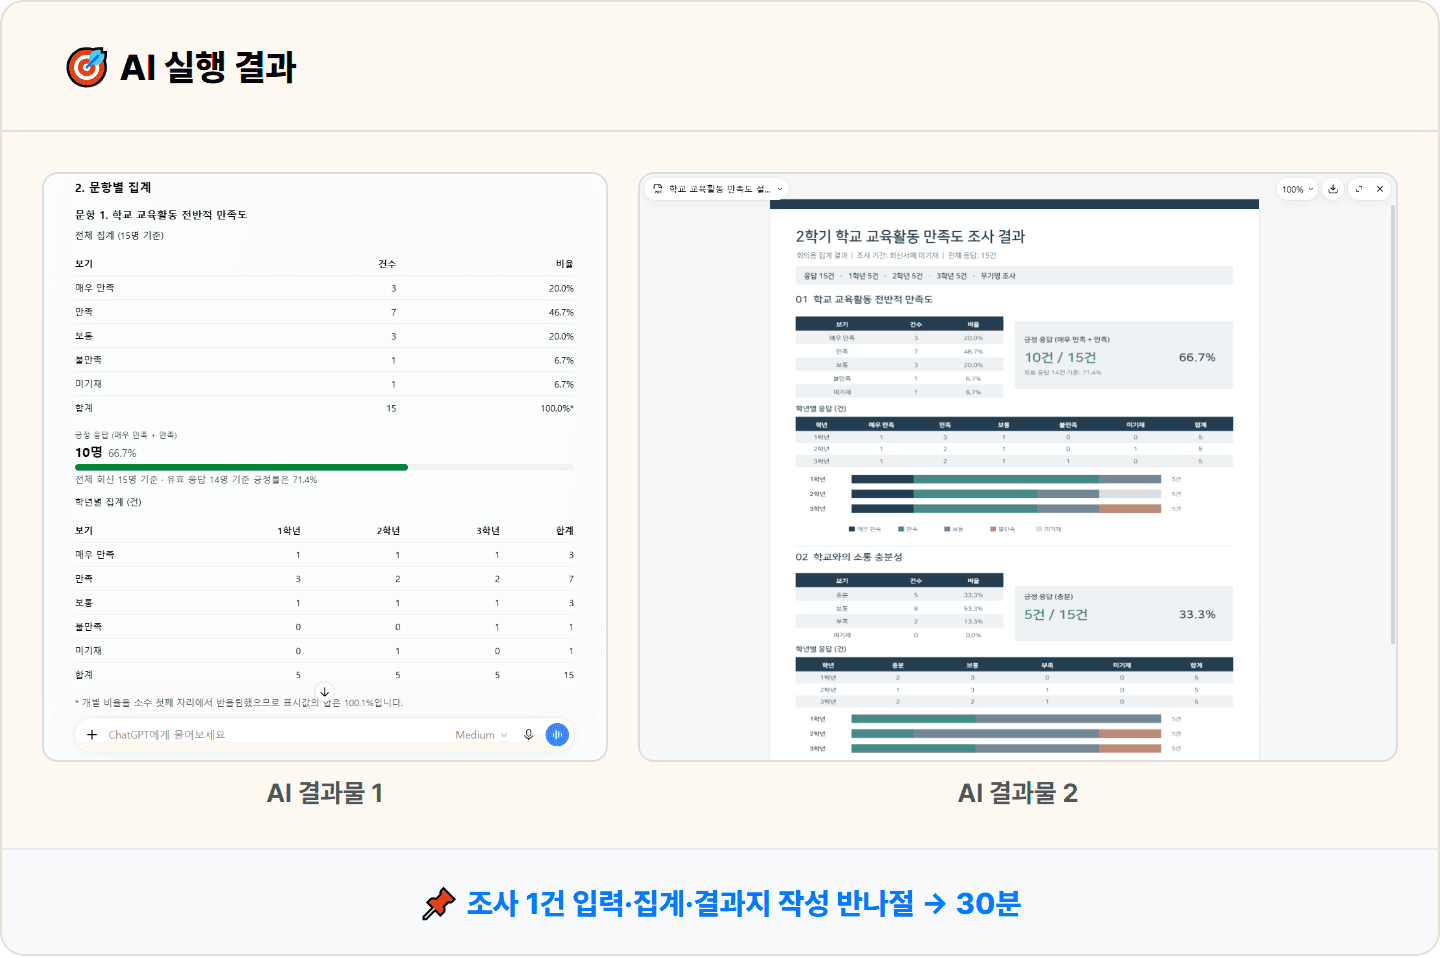
Task: Click the 2. 문항별 집계 heading
Action: tap(113, 188)
